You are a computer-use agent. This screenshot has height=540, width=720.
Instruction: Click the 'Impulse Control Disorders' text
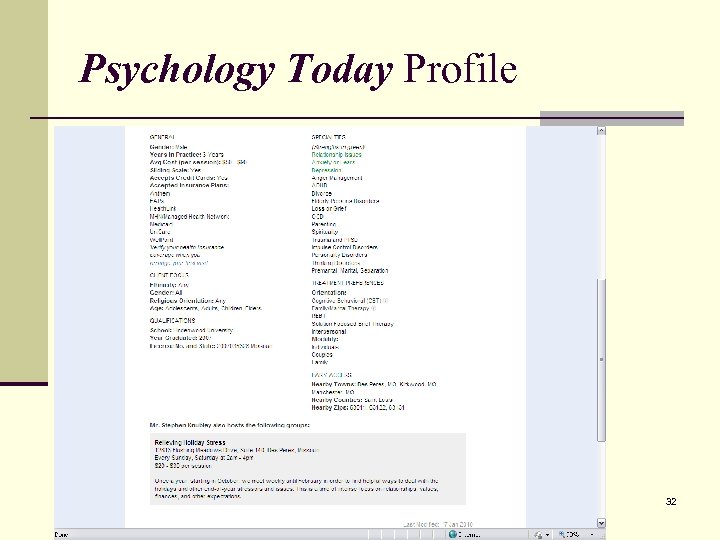(x=345, y=247)
